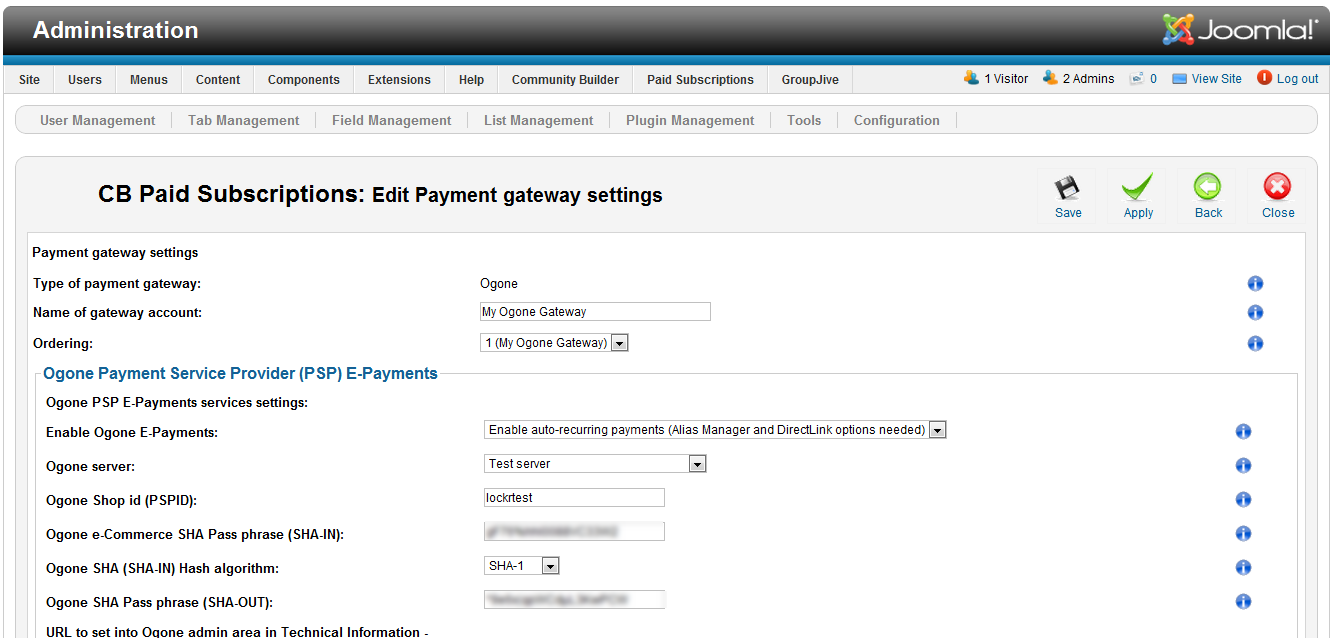Go to Tab Management
The width and height of the screenshot is (1330, 638).
pos(244,121)
